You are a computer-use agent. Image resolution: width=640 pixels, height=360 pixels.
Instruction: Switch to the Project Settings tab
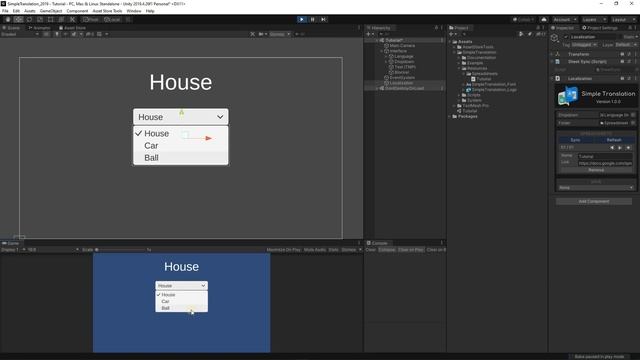[600, 28]
